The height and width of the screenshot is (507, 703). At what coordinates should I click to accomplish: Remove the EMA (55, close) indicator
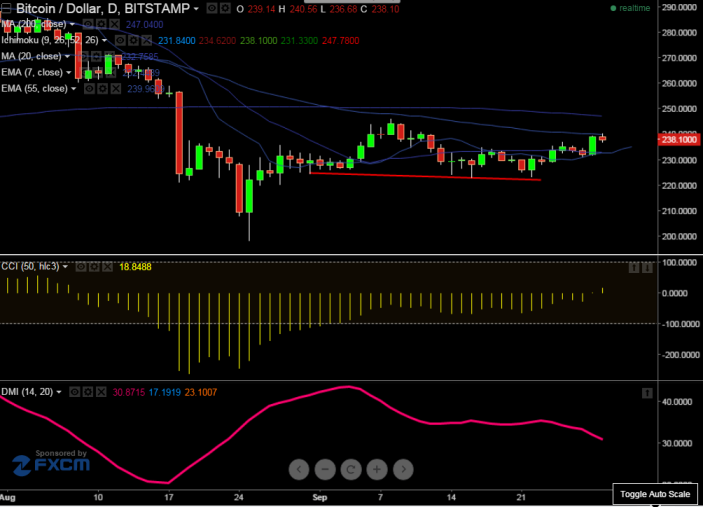[x=116, y=89]
